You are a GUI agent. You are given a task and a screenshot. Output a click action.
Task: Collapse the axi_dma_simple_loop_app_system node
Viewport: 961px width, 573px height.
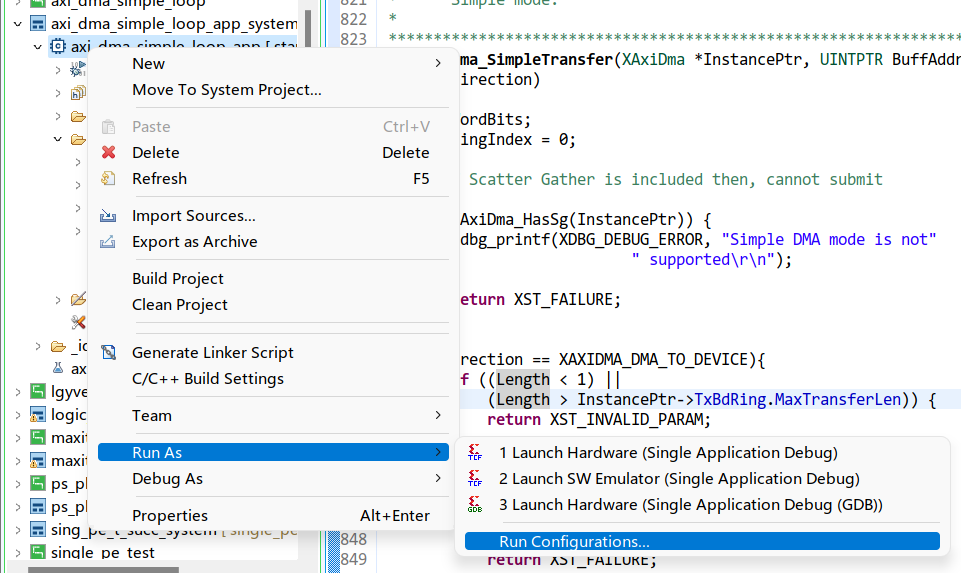(18, 24)
